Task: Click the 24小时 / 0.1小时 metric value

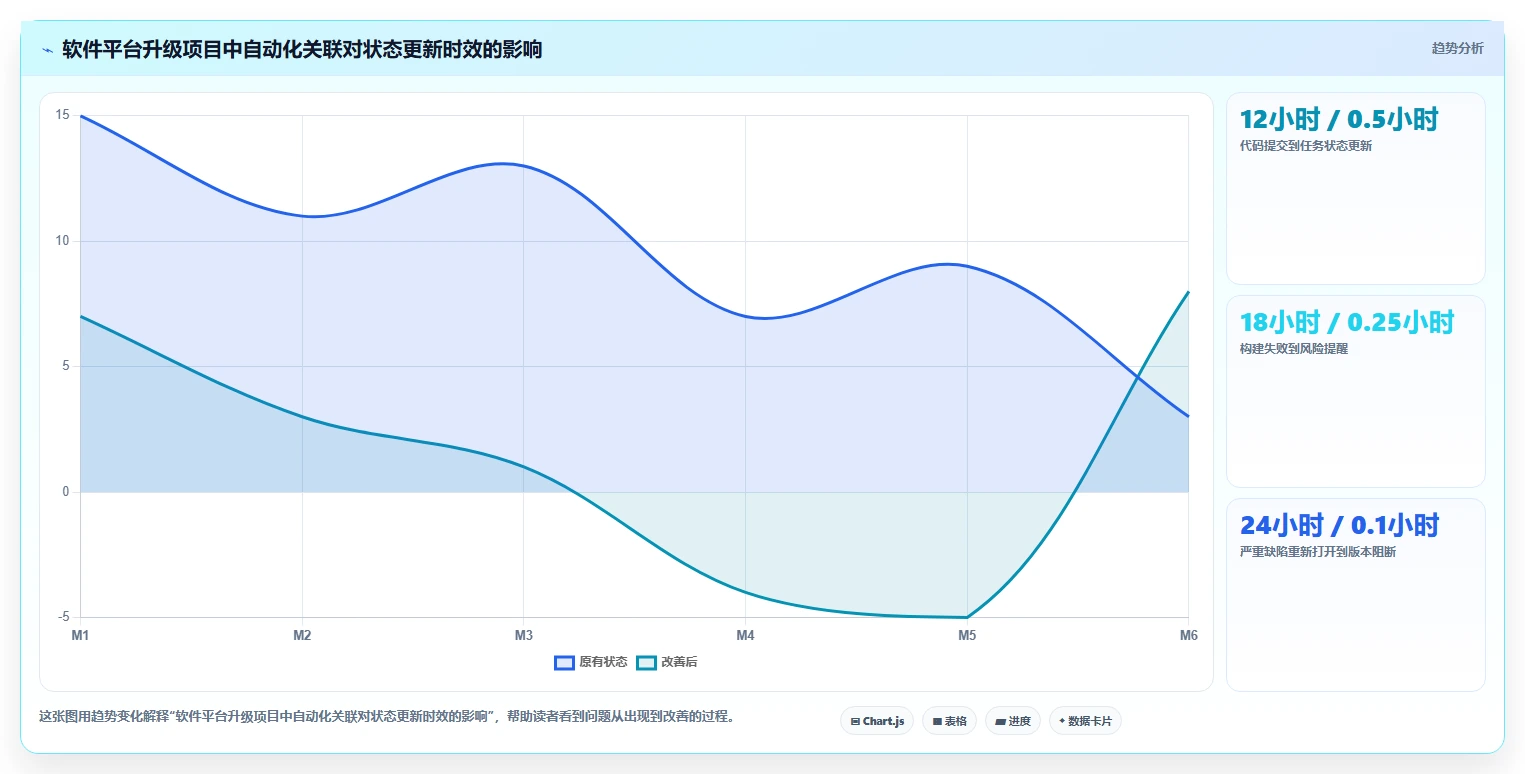Action: click(1339, 525)
